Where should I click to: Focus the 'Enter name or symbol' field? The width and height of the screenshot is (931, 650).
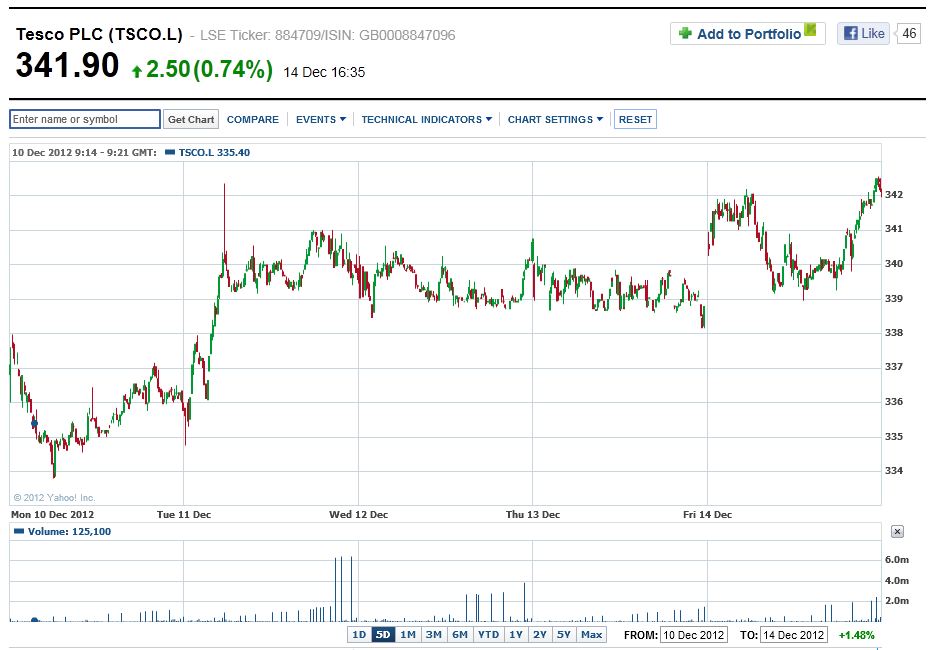(85, 119)
